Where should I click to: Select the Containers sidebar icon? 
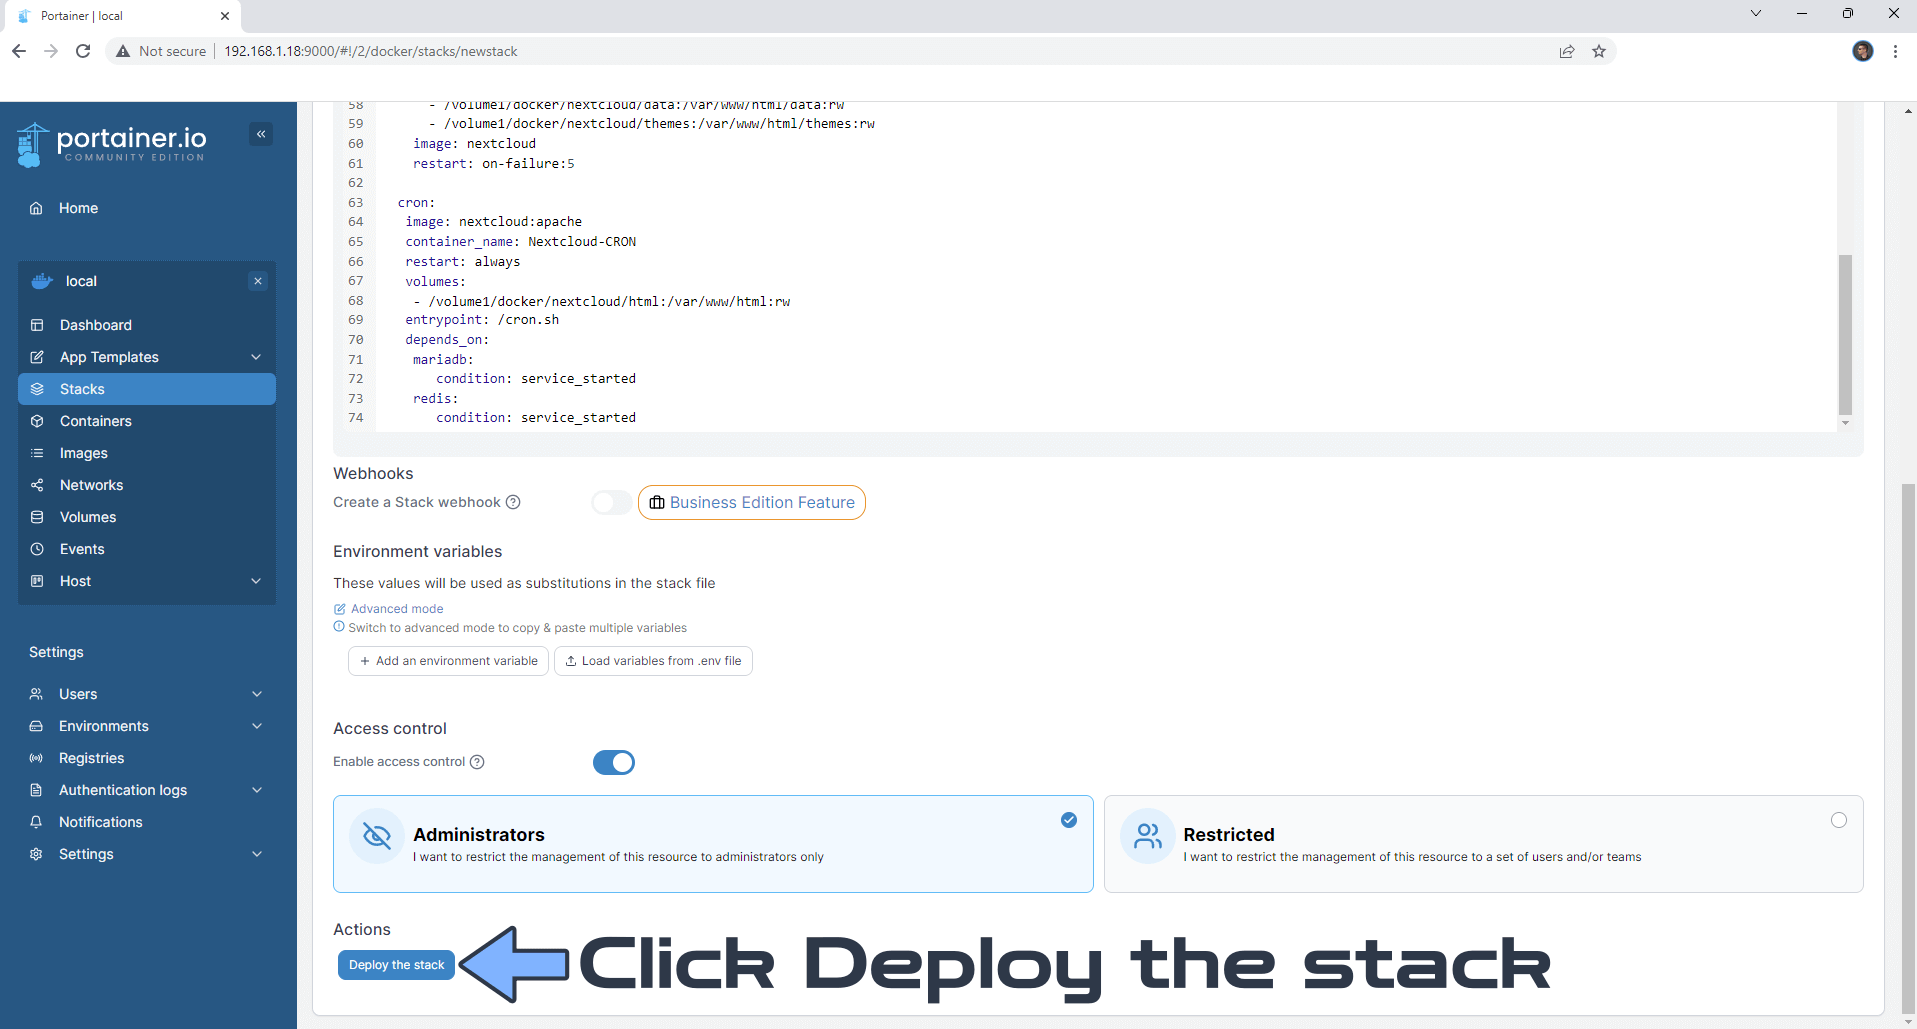36,420
